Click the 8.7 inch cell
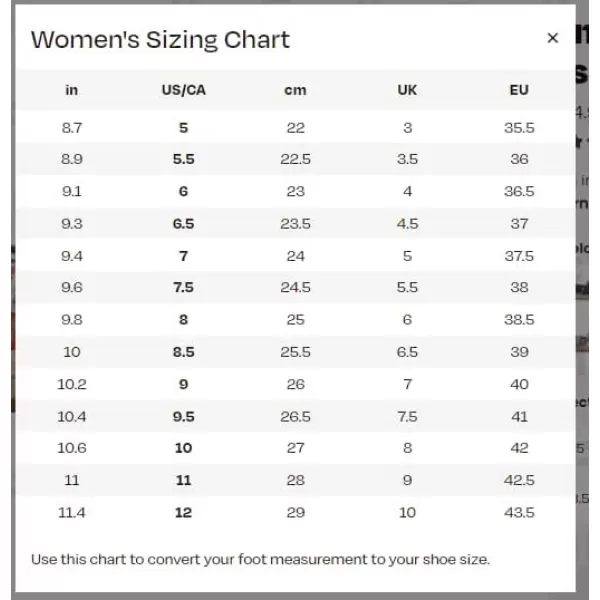Viewport: 600px width, 600px height. click(x=72, y=128)
